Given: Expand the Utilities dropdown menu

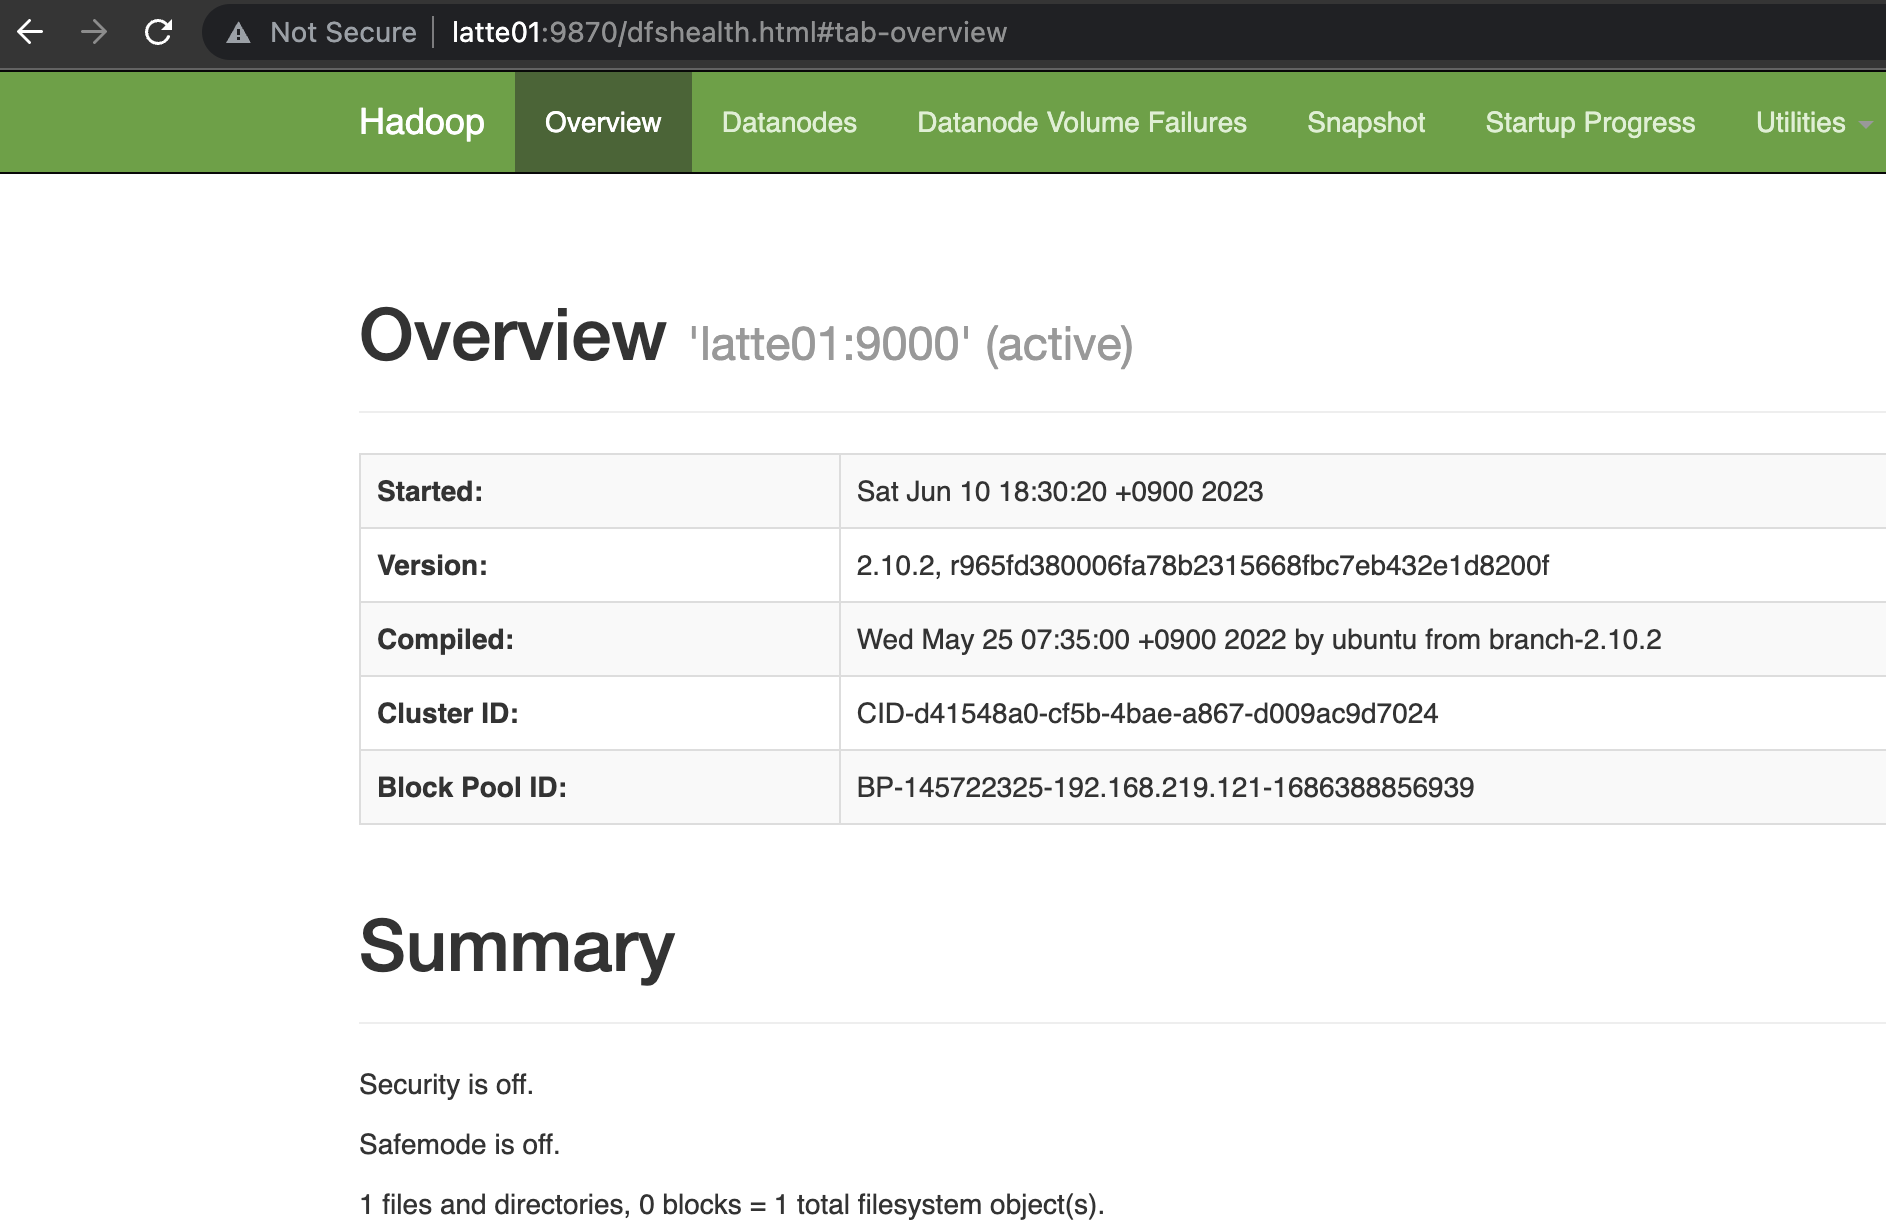Looking at the screenshot, I should click(x=1799, y=122).
